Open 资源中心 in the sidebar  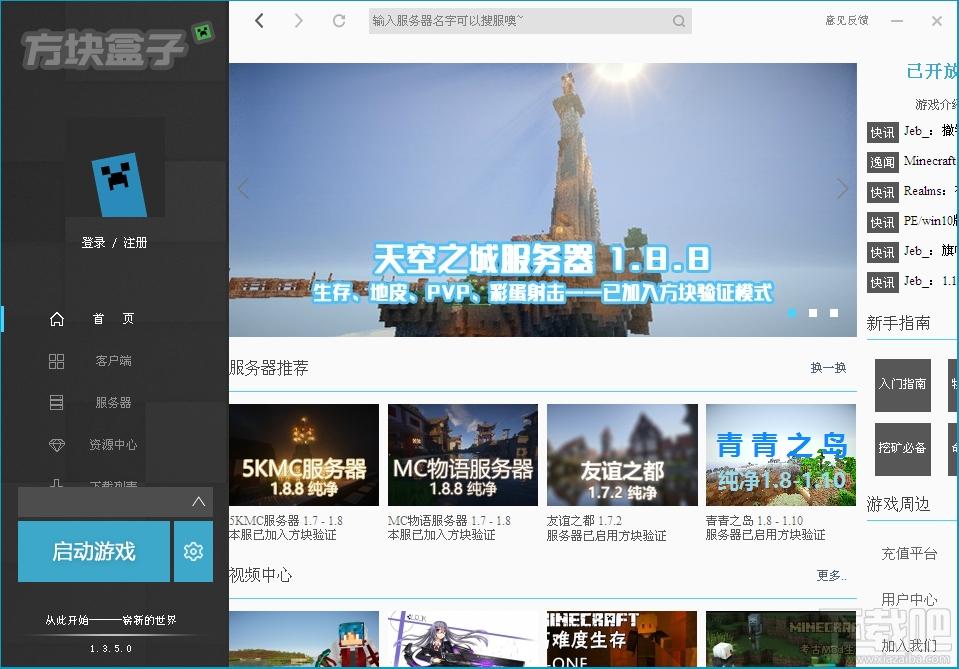point(113,445)
